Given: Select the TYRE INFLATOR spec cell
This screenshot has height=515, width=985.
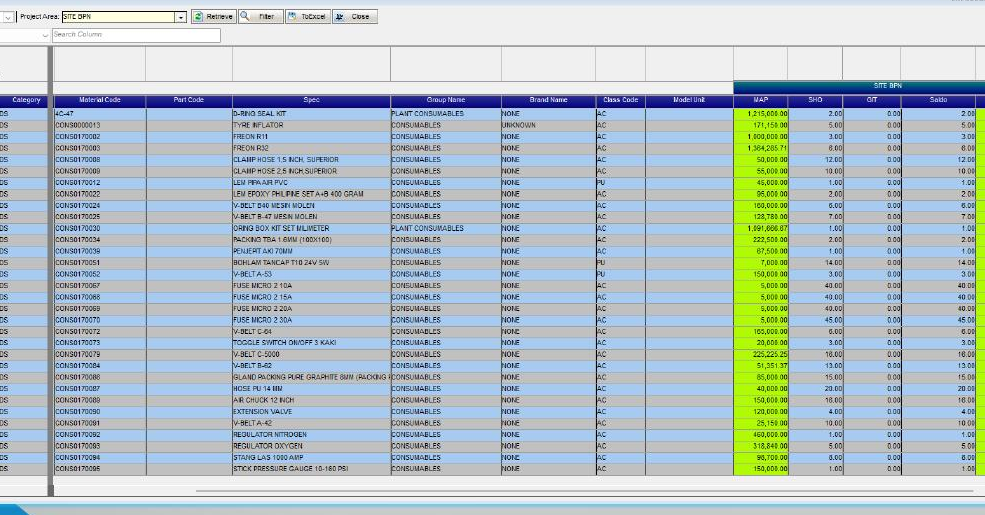Looking at the screenshot, I should coord(312,125).
